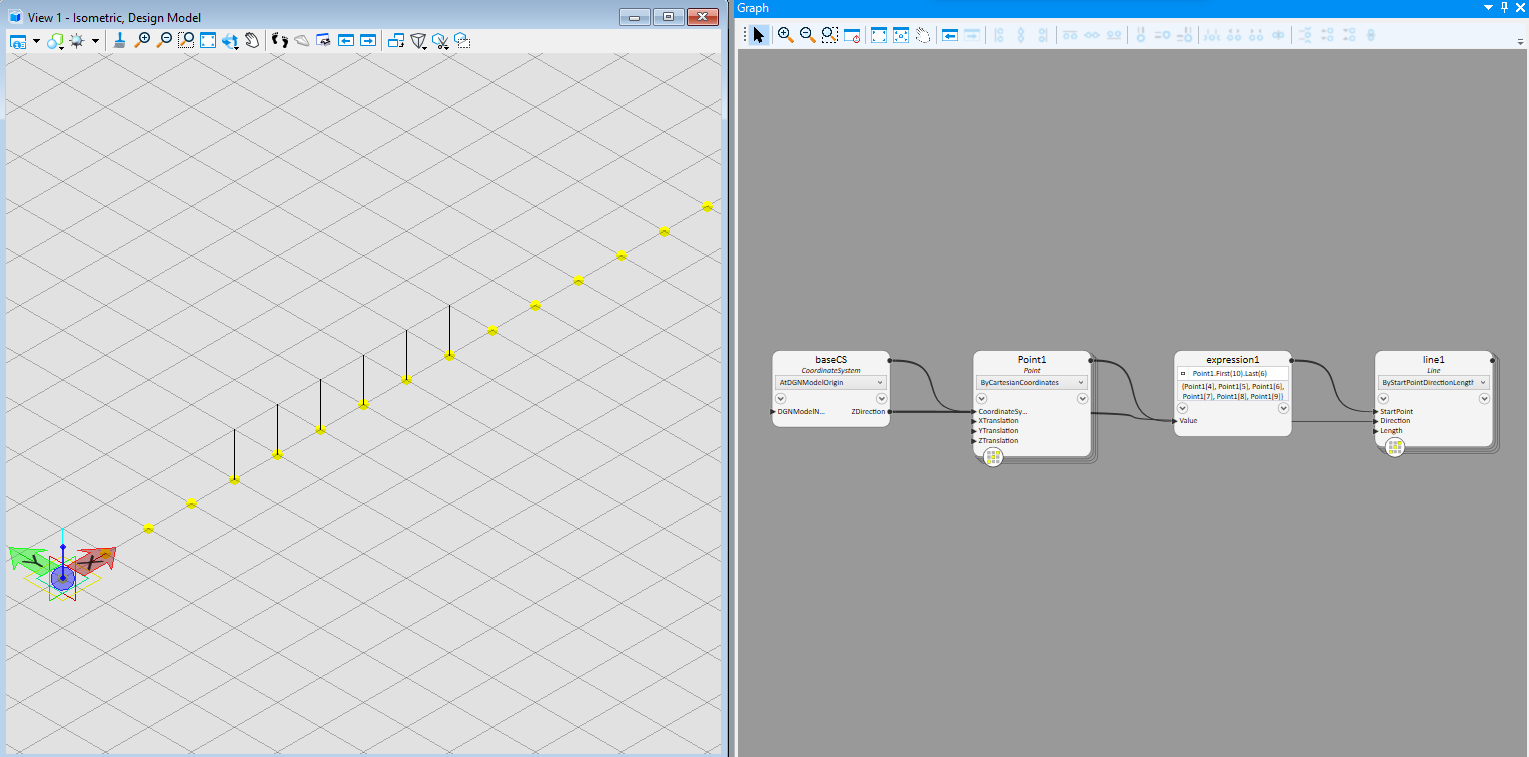Image resolution: width=1529 pixels, height=757 pixels.
Task: Open ByCartesianCoordinates dropdown on Point1 node
Action: tap(1032, 382)
